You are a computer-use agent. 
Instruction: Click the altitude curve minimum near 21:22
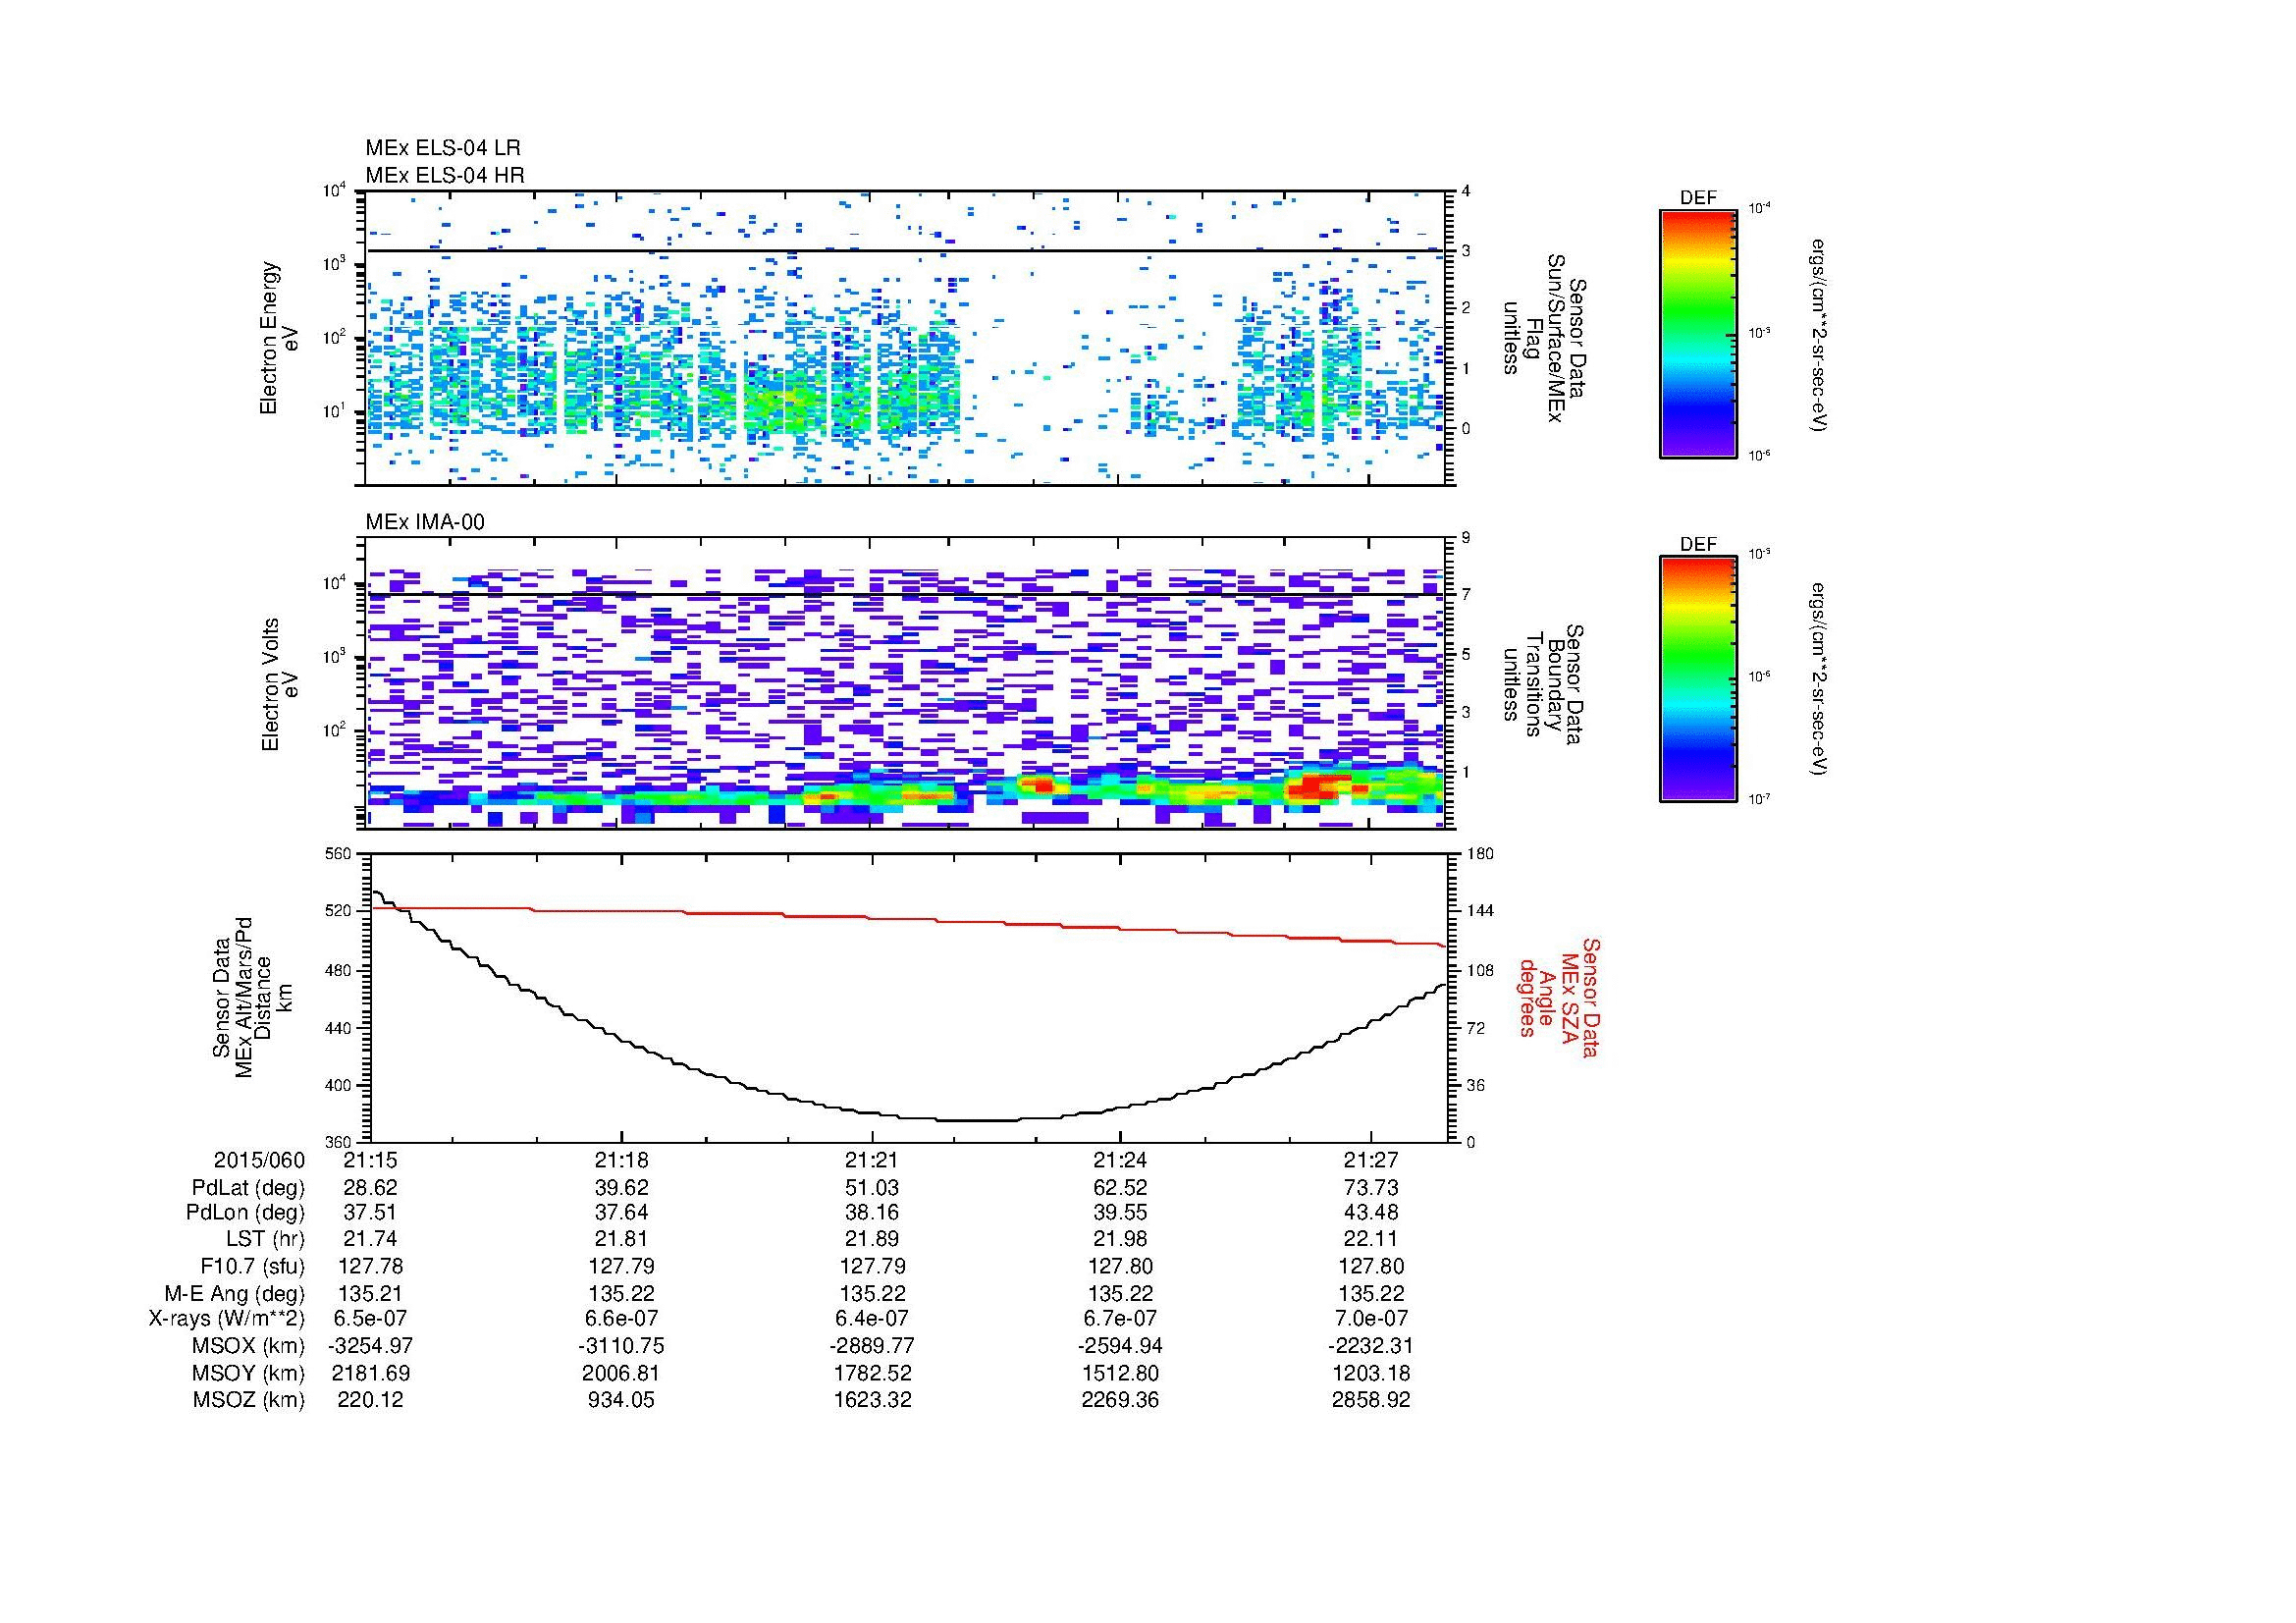tap(978, 1120)
